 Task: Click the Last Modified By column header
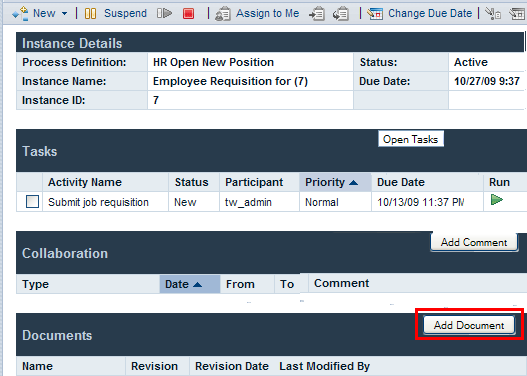click(325, 366)
